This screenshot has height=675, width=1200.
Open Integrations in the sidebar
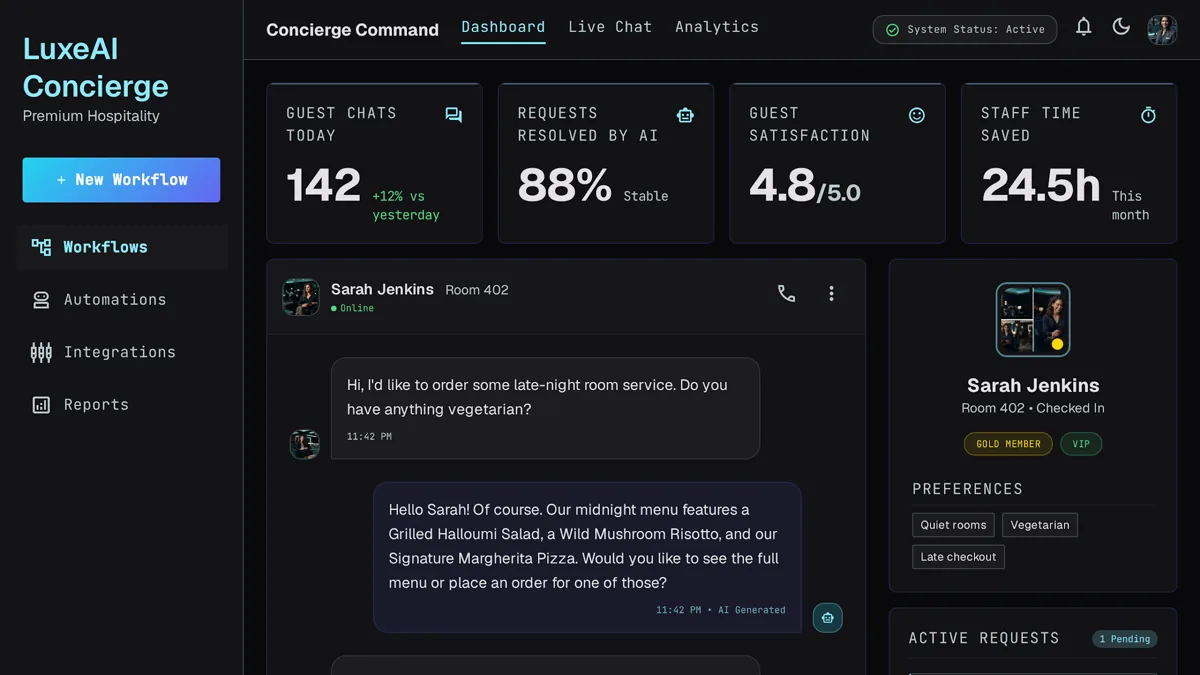coord(122,352)
